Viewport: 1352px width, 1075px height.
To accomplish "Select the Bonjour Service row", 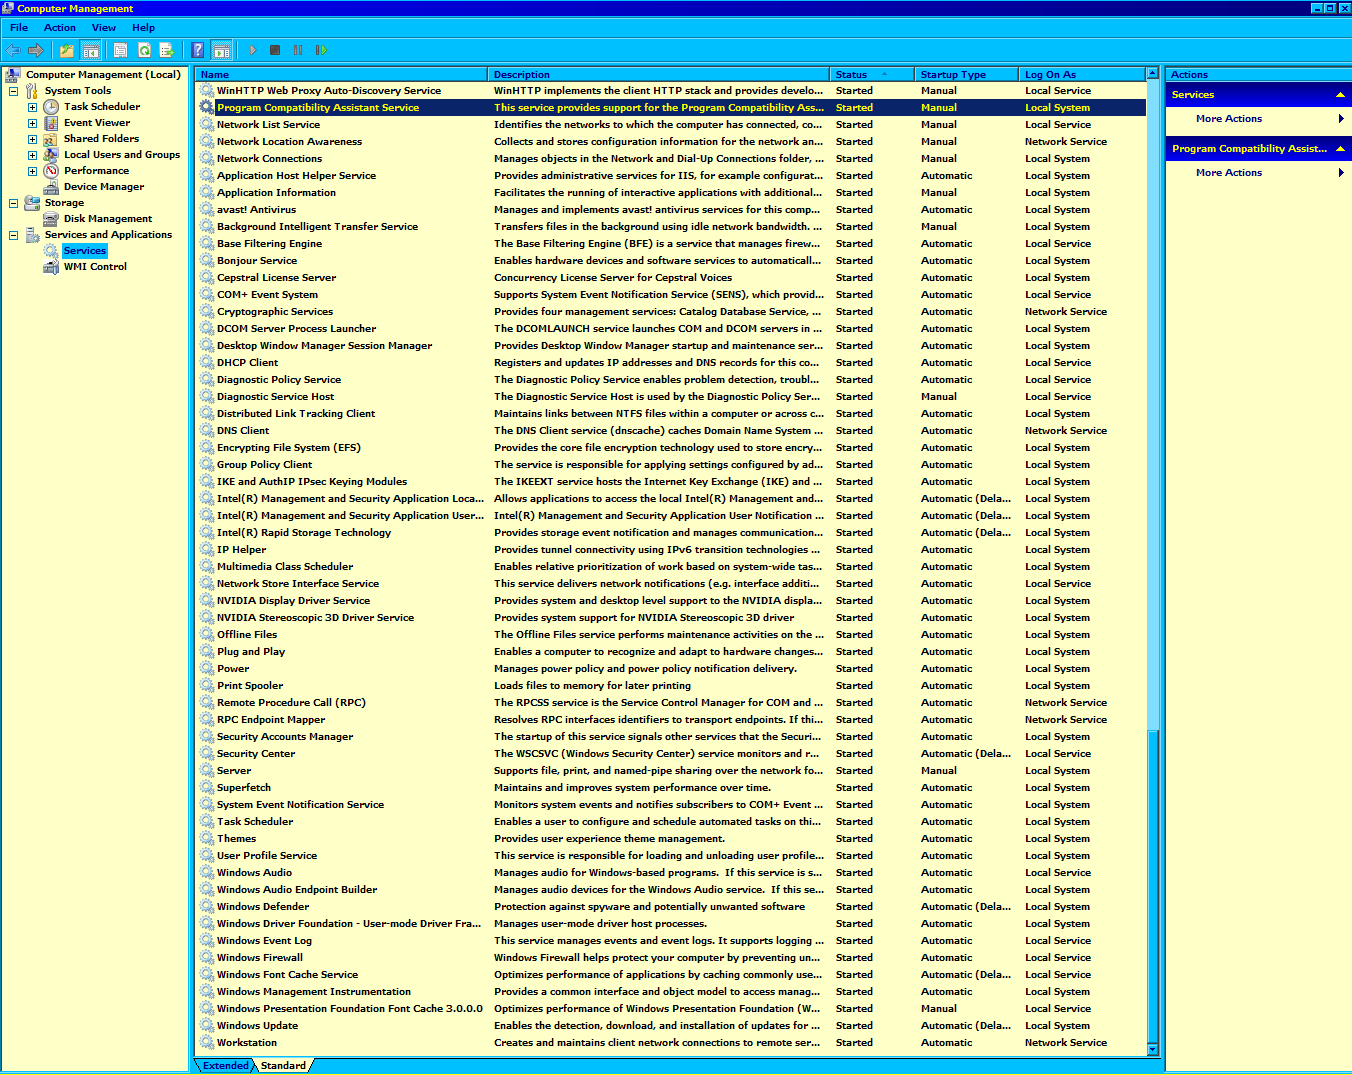I will [671, 261].
